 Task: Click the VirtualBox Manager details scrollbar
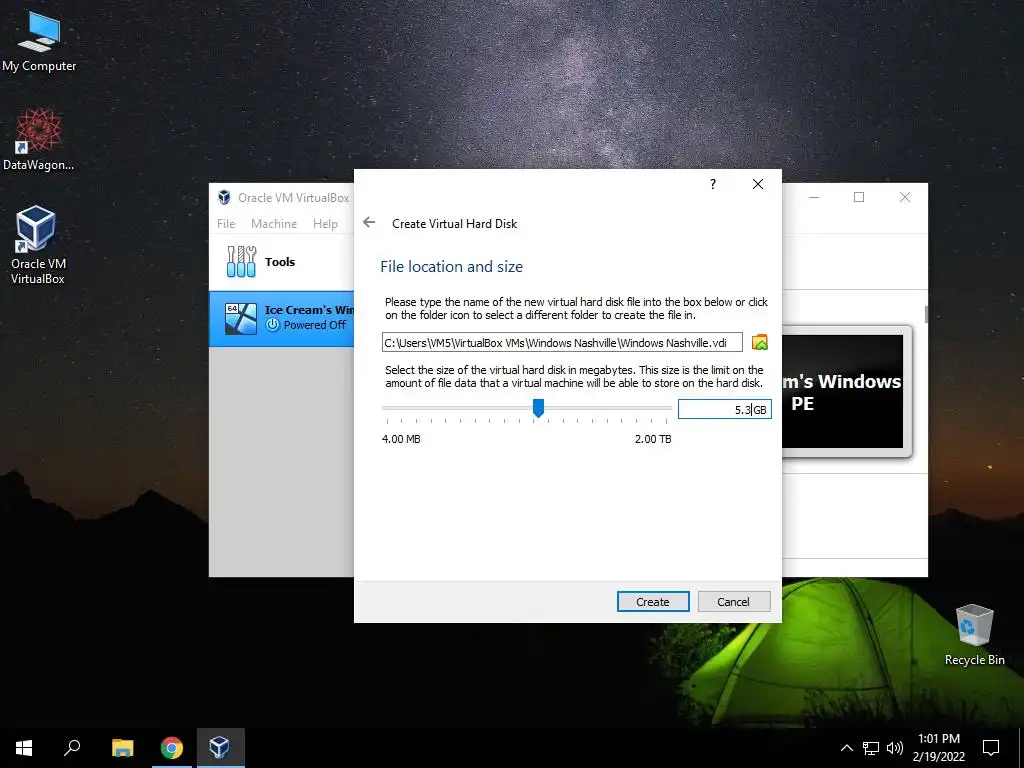(926, 314)
